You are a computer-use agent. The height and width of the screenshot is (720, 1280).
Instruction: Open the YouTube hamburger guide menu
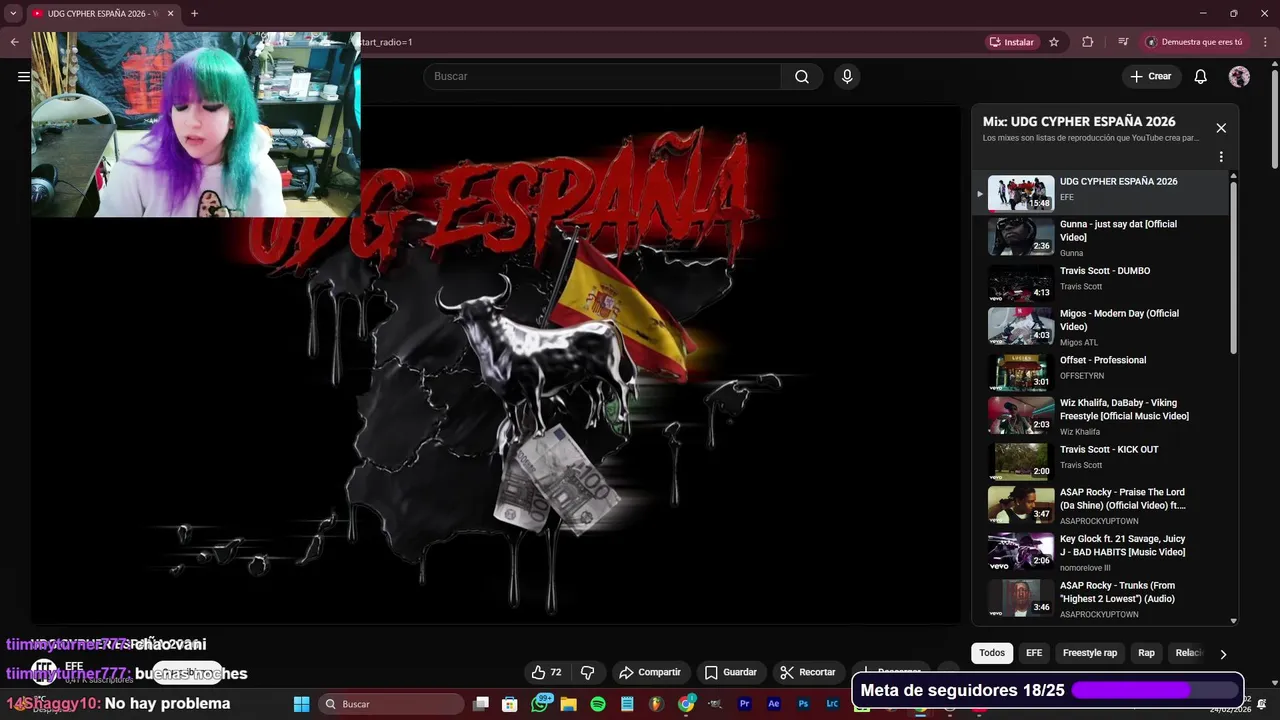tap(24, 76)
